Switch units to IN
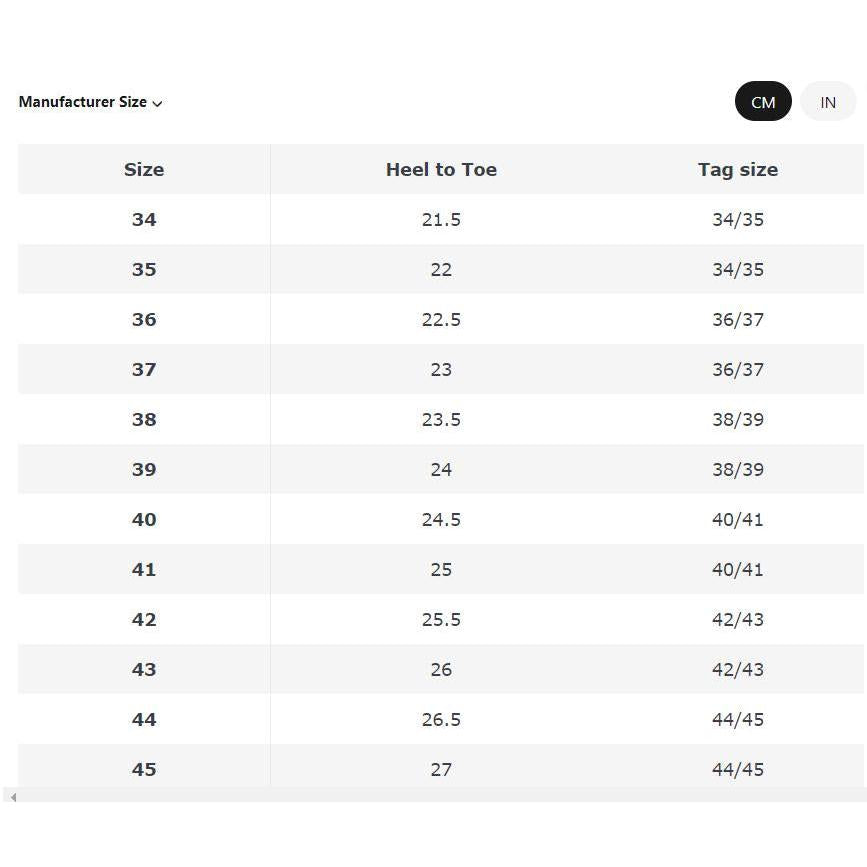The width and height of the screenshot is (867, 867). tap(828, 102)
